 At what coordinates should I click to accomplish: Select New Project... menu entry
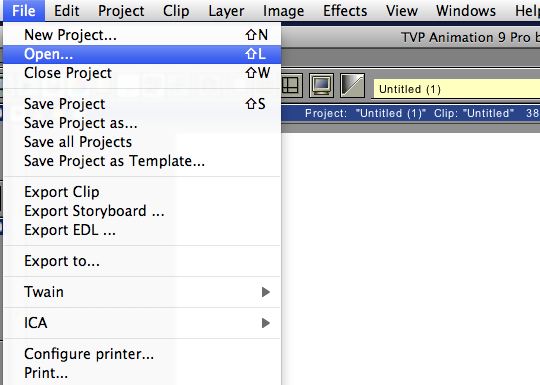[142, 35]
